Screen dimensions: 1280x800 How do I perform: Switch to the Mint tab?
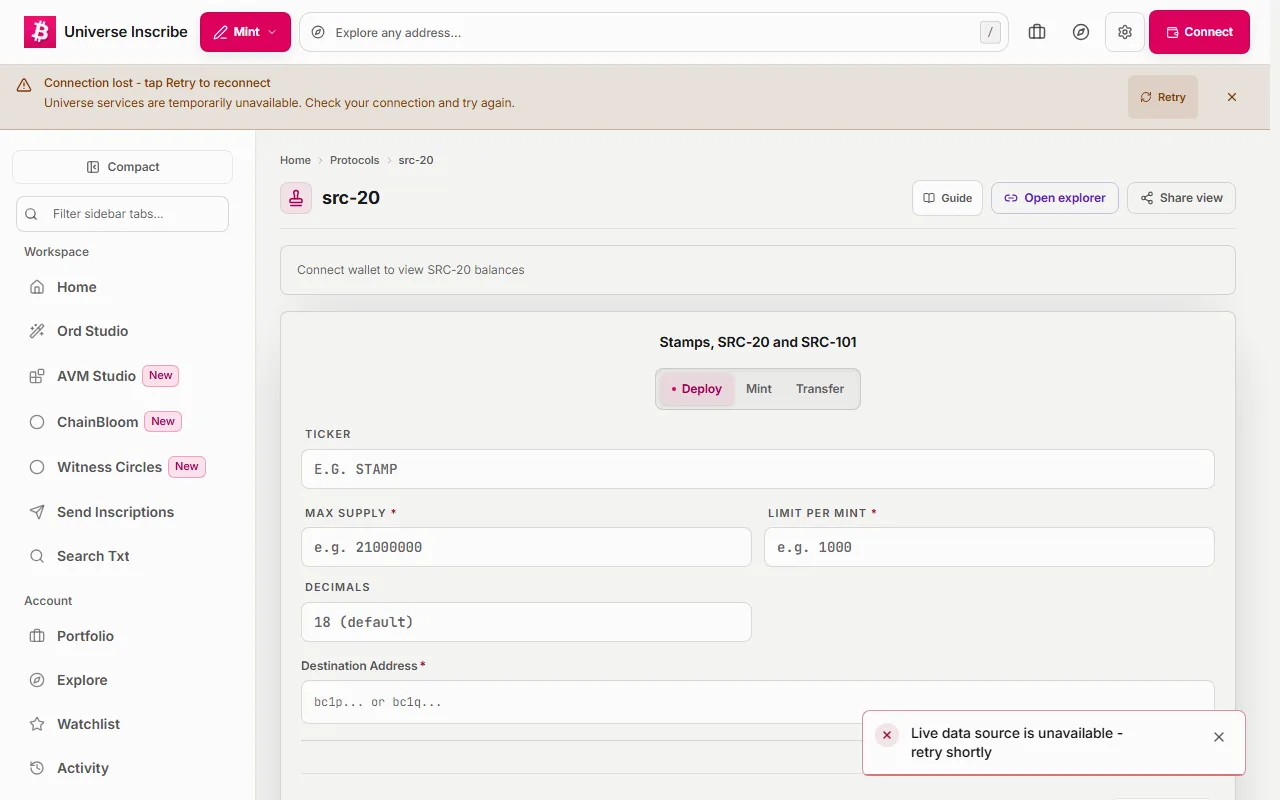coord(759,389)
